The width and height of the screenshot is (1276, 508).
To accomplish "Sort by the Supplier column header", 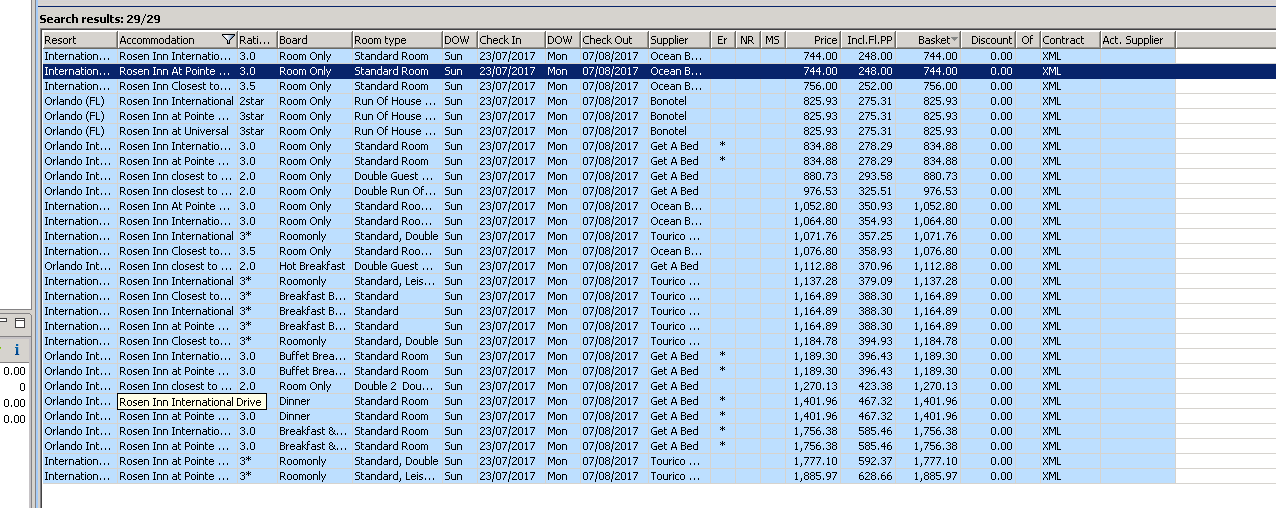I will [679, 40].
